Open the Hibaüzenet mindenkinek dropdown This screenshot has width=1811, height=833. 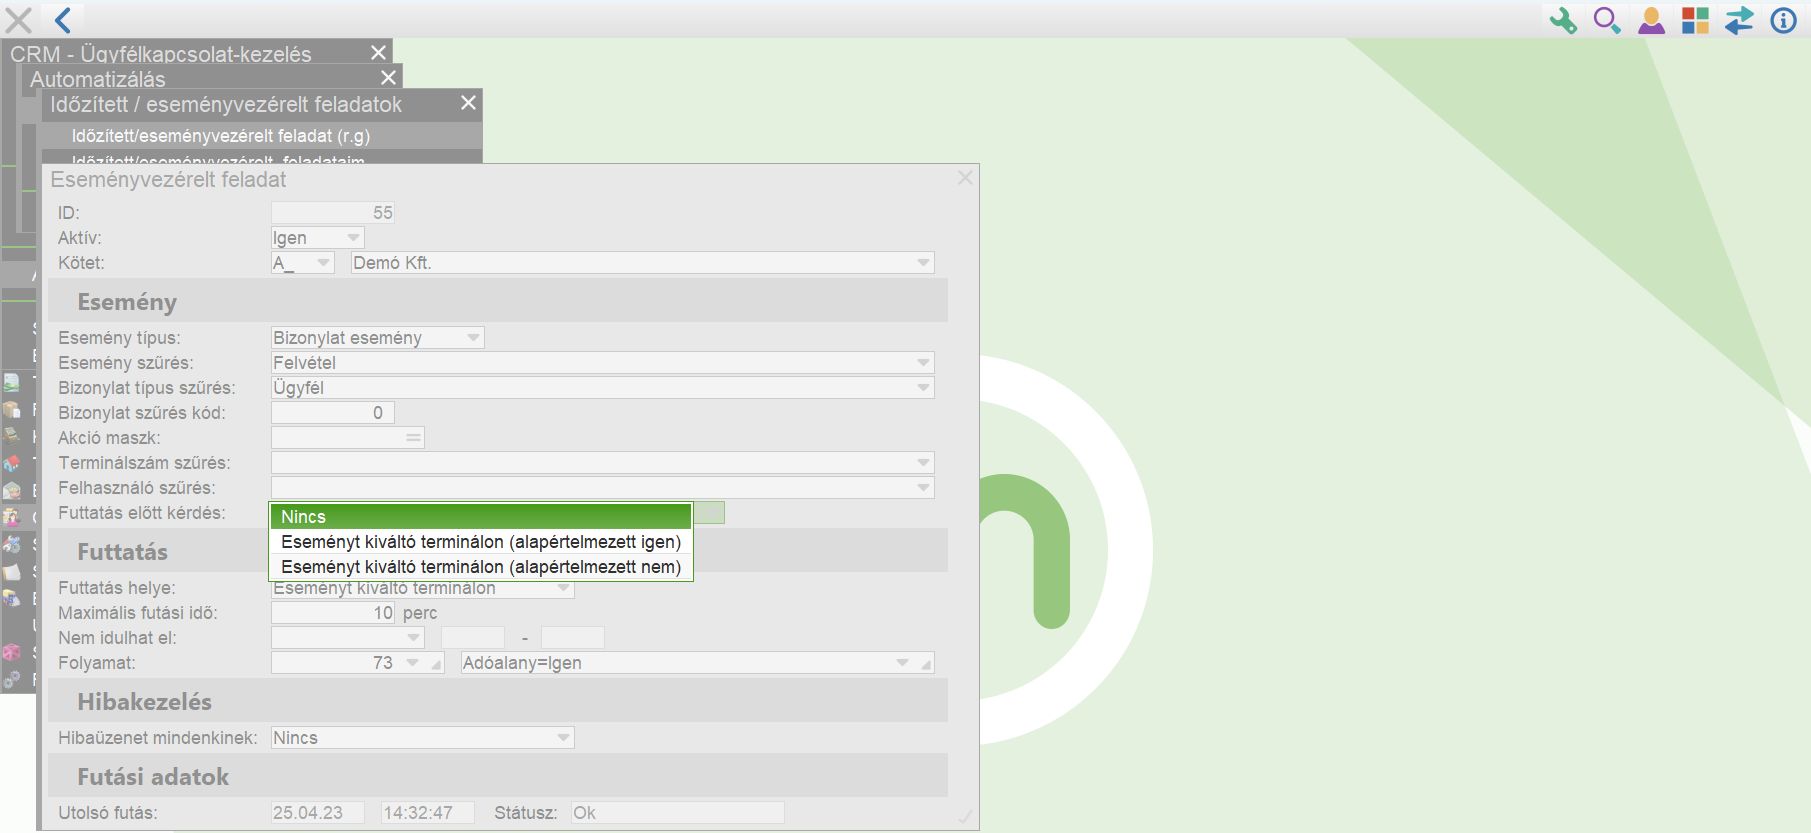(423, 738)
